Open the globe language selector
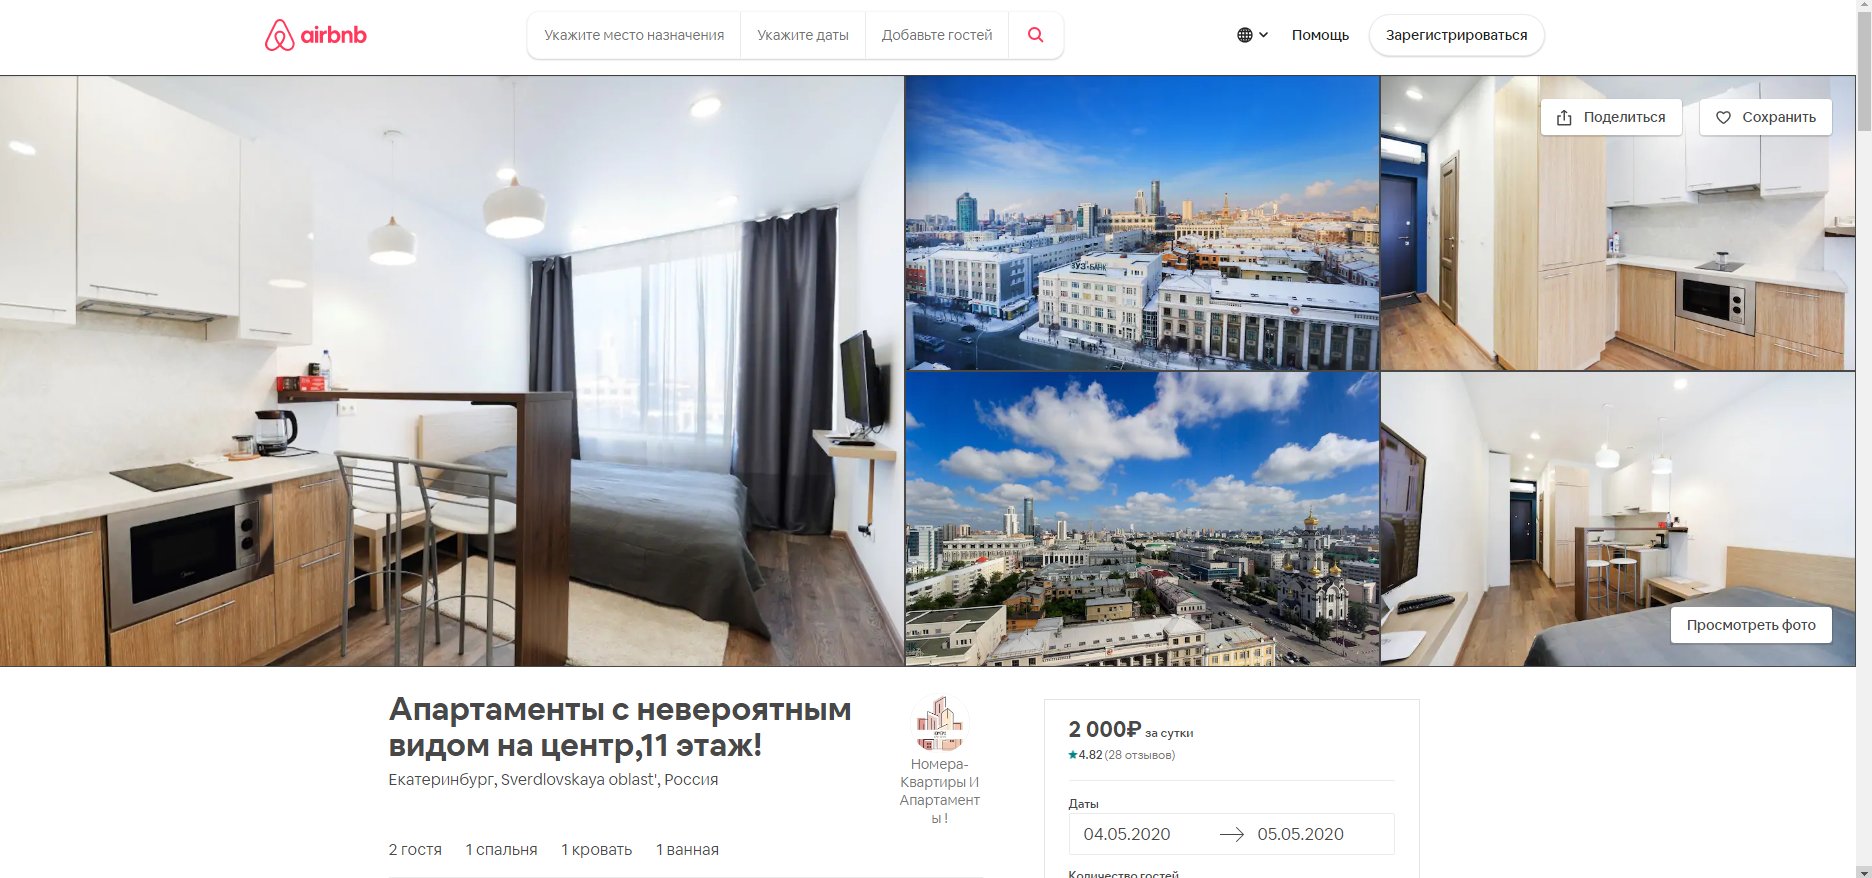Screen dimensions: 1872x878 (1252, 35)
